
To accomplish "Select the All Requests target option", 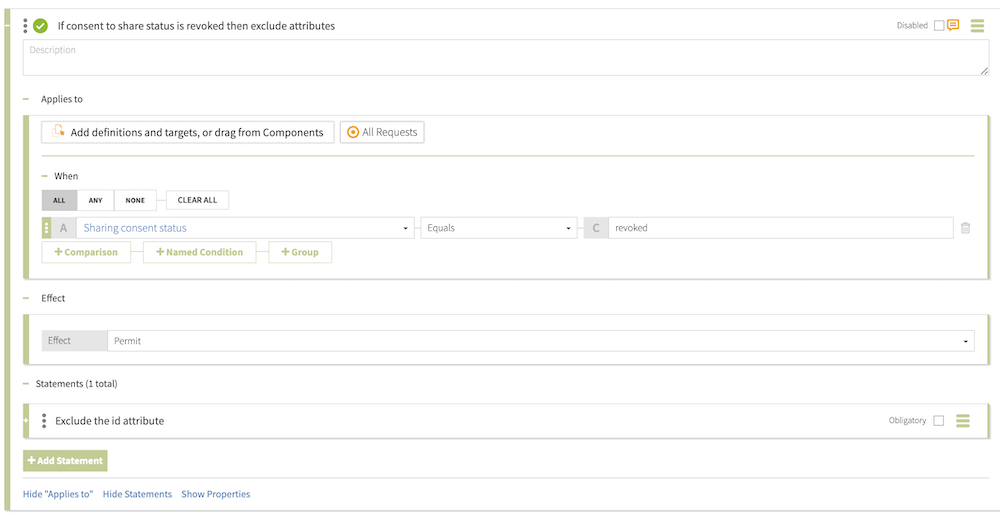I will [x=382, y=132].
